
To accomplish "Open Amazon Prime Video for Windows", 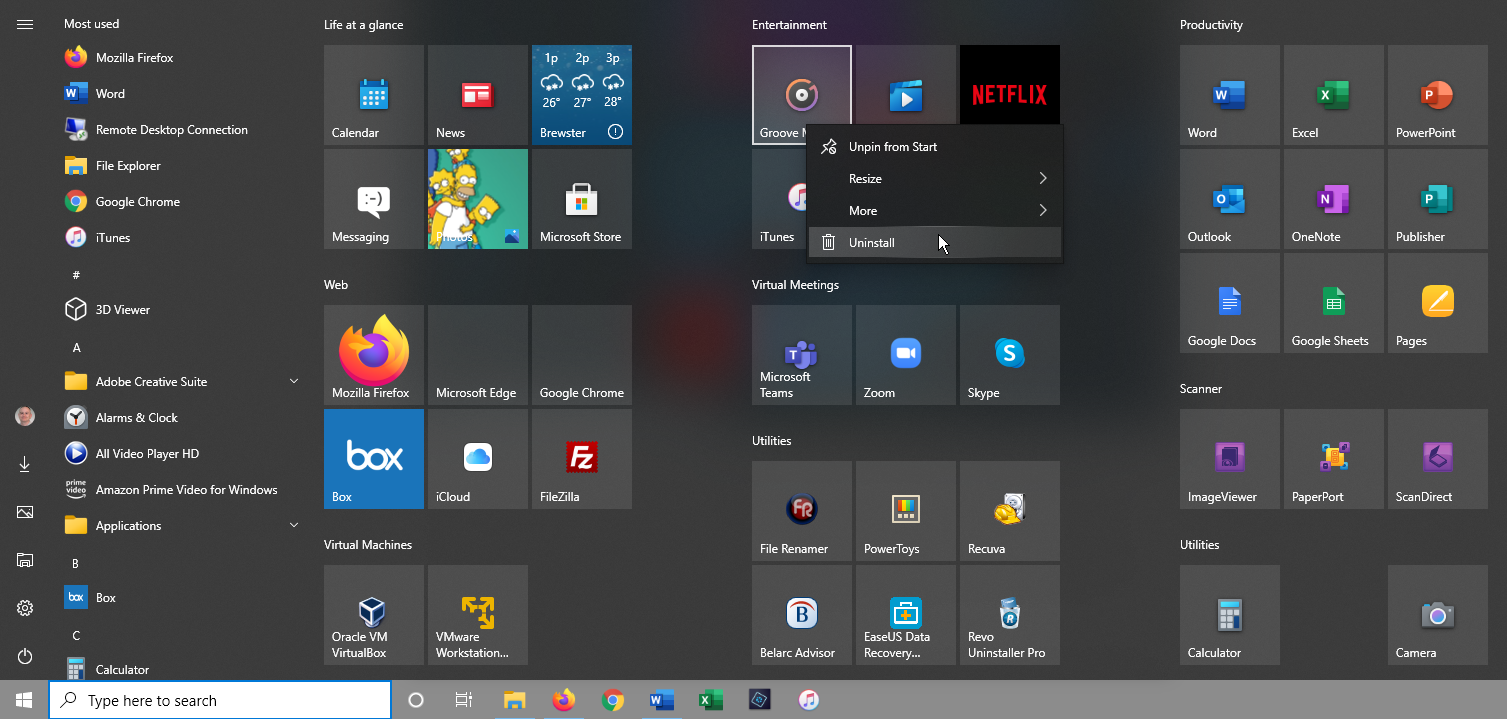I will tap(182, 490).
